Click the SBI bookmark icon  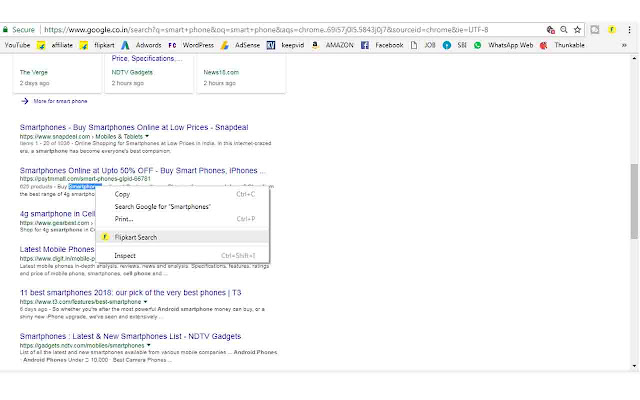coord(447,45)
